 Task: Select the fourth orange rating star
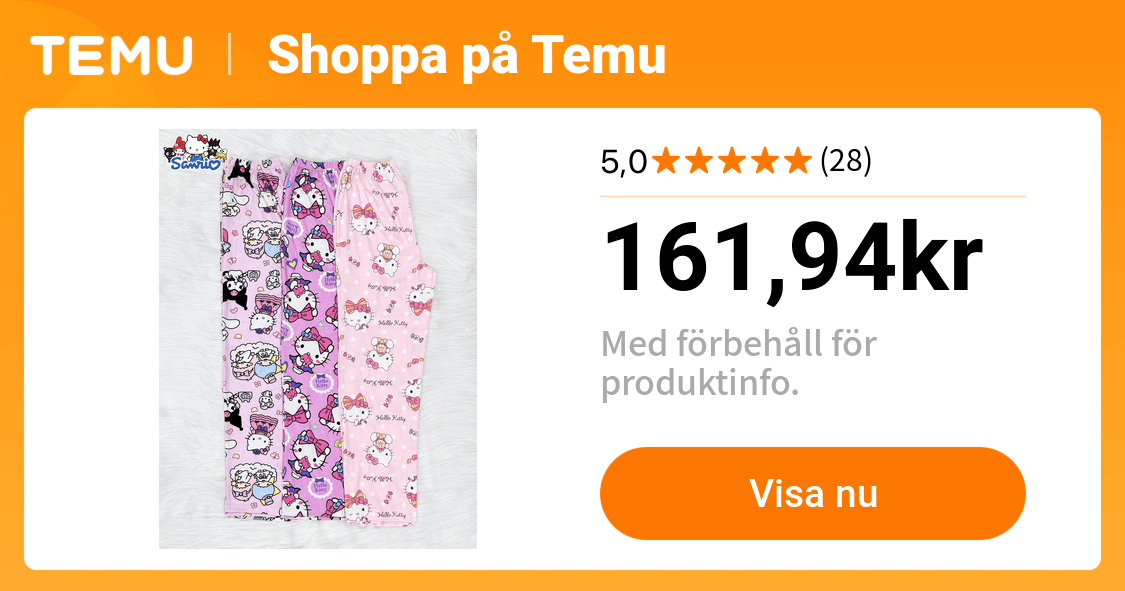[x=766, y=160]
